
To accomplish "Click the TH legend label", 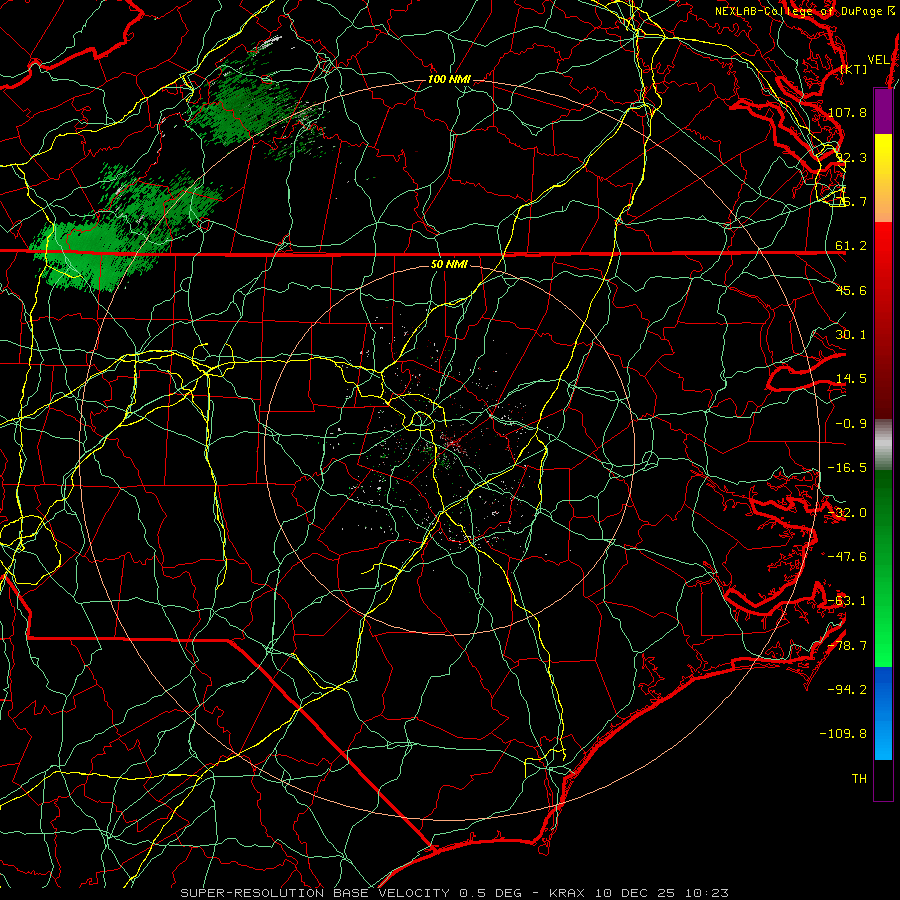I will pyautogui.click(x=859, y=779).
